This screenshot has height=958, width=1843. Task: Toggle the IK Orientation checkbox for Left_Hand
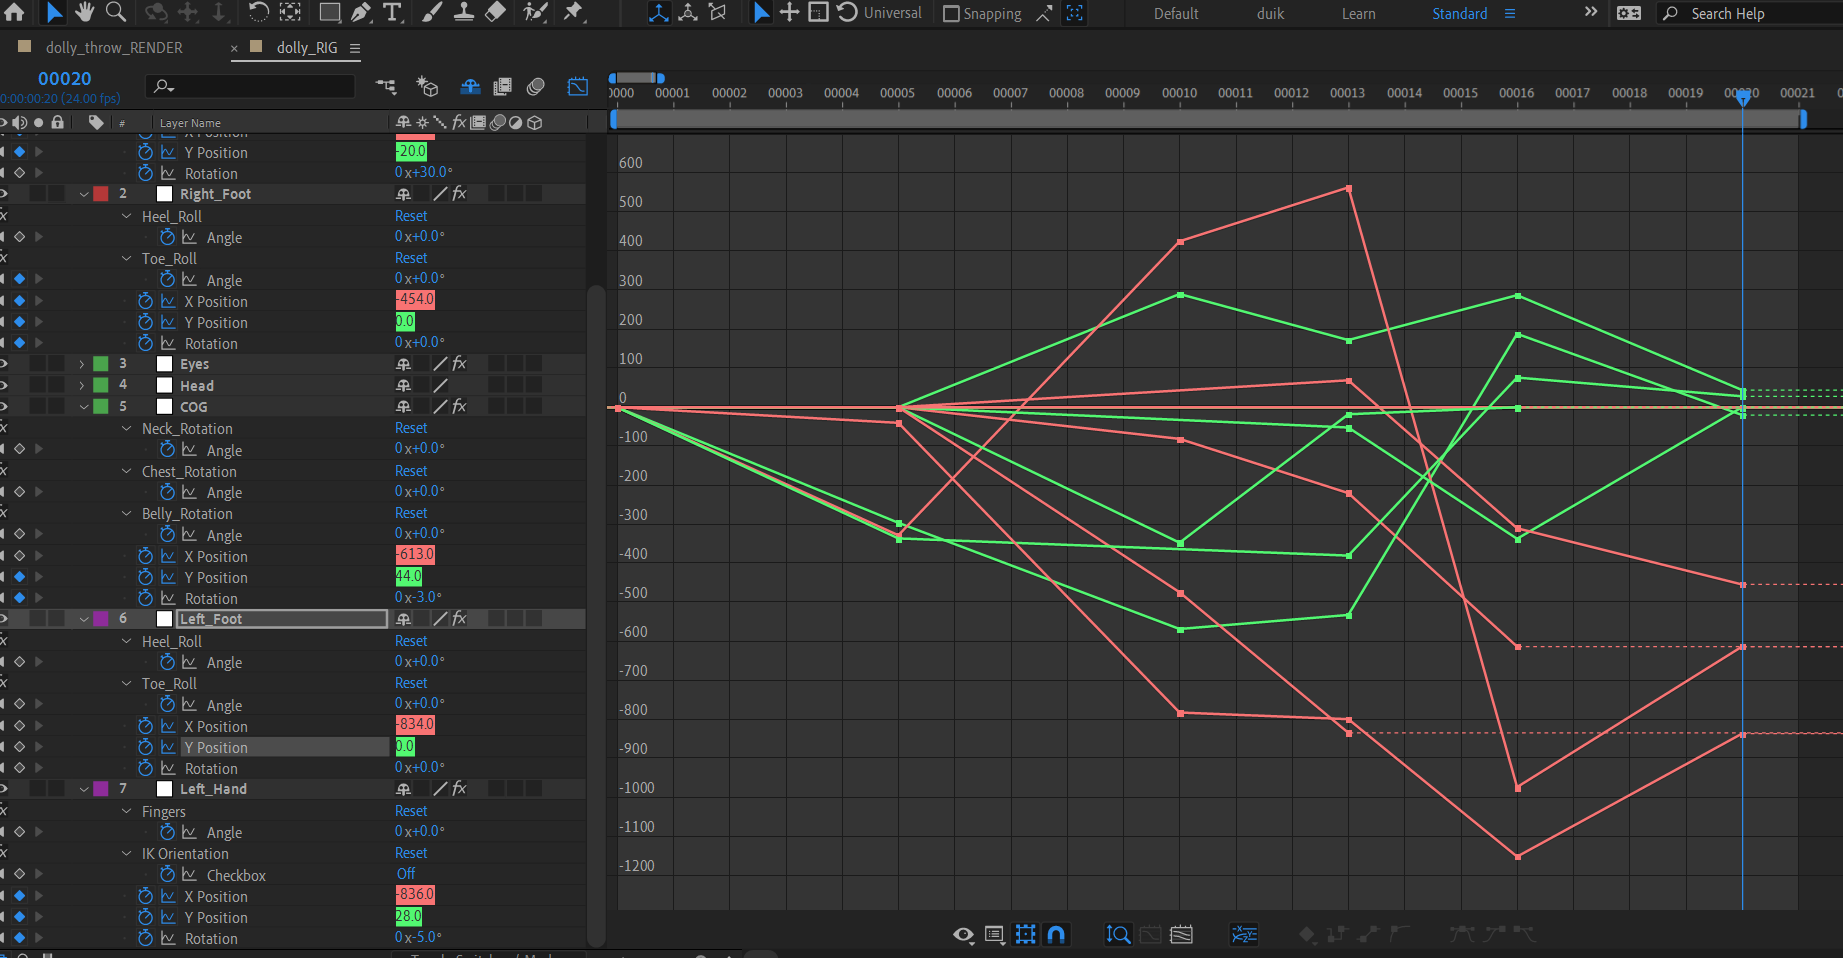tap(405, 874)
